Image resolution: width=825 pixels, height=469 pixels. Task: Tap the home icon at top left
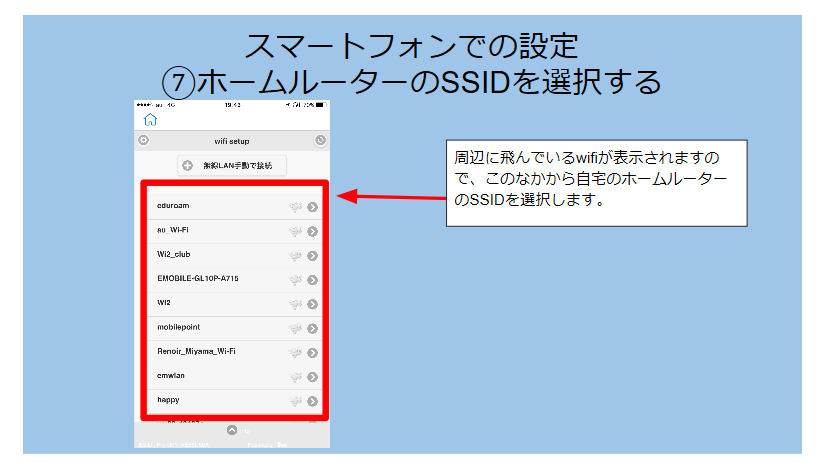click(150, 119)
